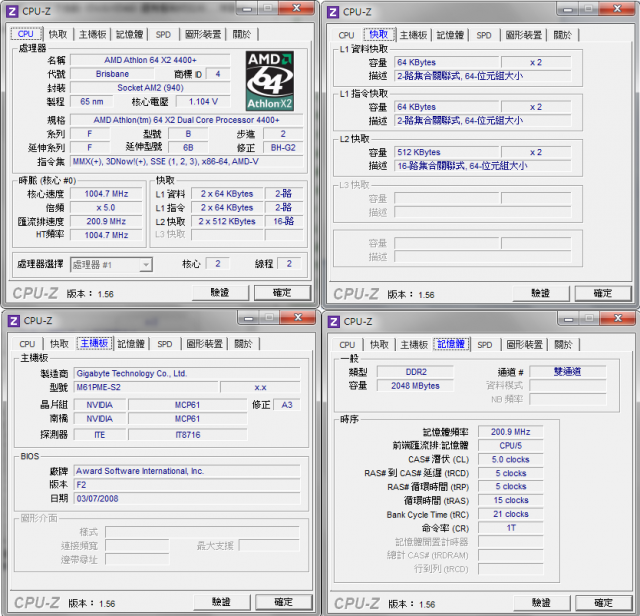Viewport: 640px width, 616px height.
Task: Click the motherboard model M61PME-S2
Action: 146,387
